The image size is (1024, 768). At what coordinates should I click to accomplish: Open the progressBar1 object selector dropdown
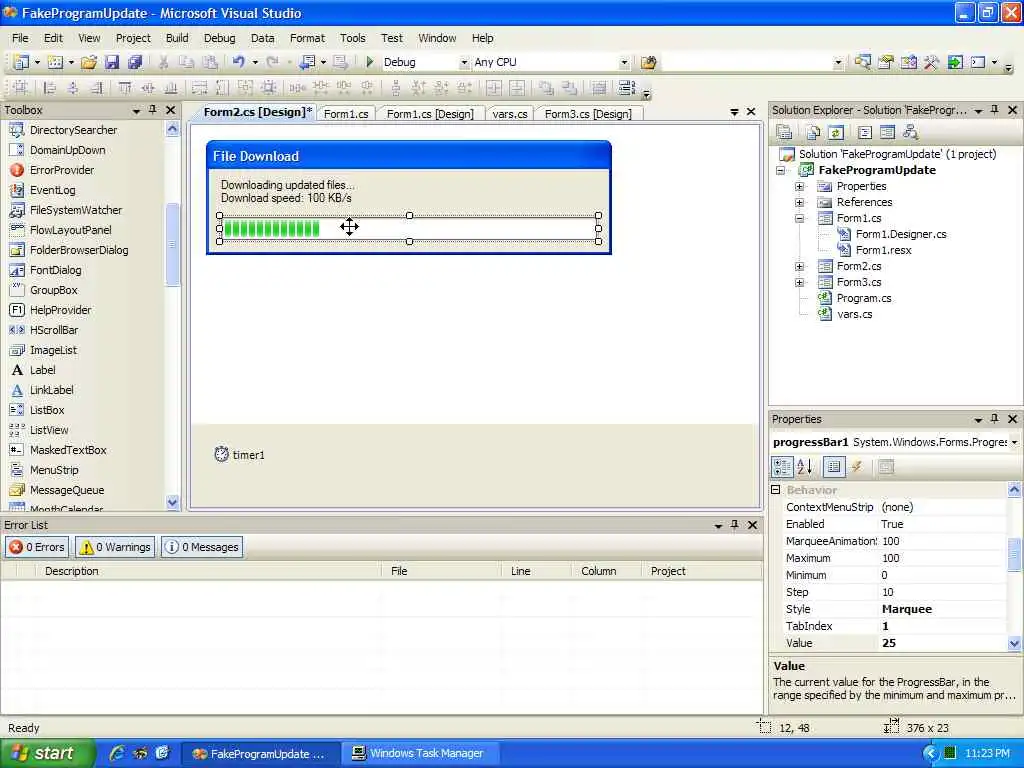(x=1015, y=442)
